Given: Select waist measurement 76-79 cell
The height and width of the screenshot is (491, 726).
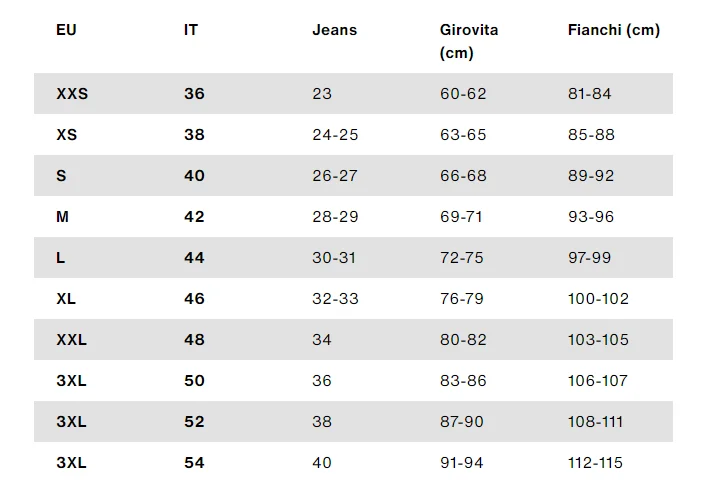Looking at the screenshot, I should click(461, 299).
